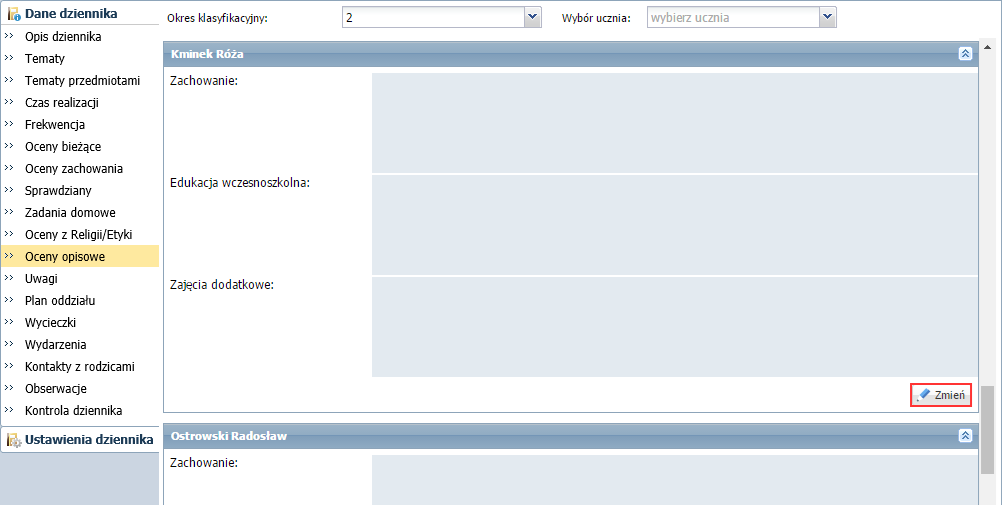Go to Sprawdziany
This screenshot has width=1002, height=505.
click(x=58, y=190)
